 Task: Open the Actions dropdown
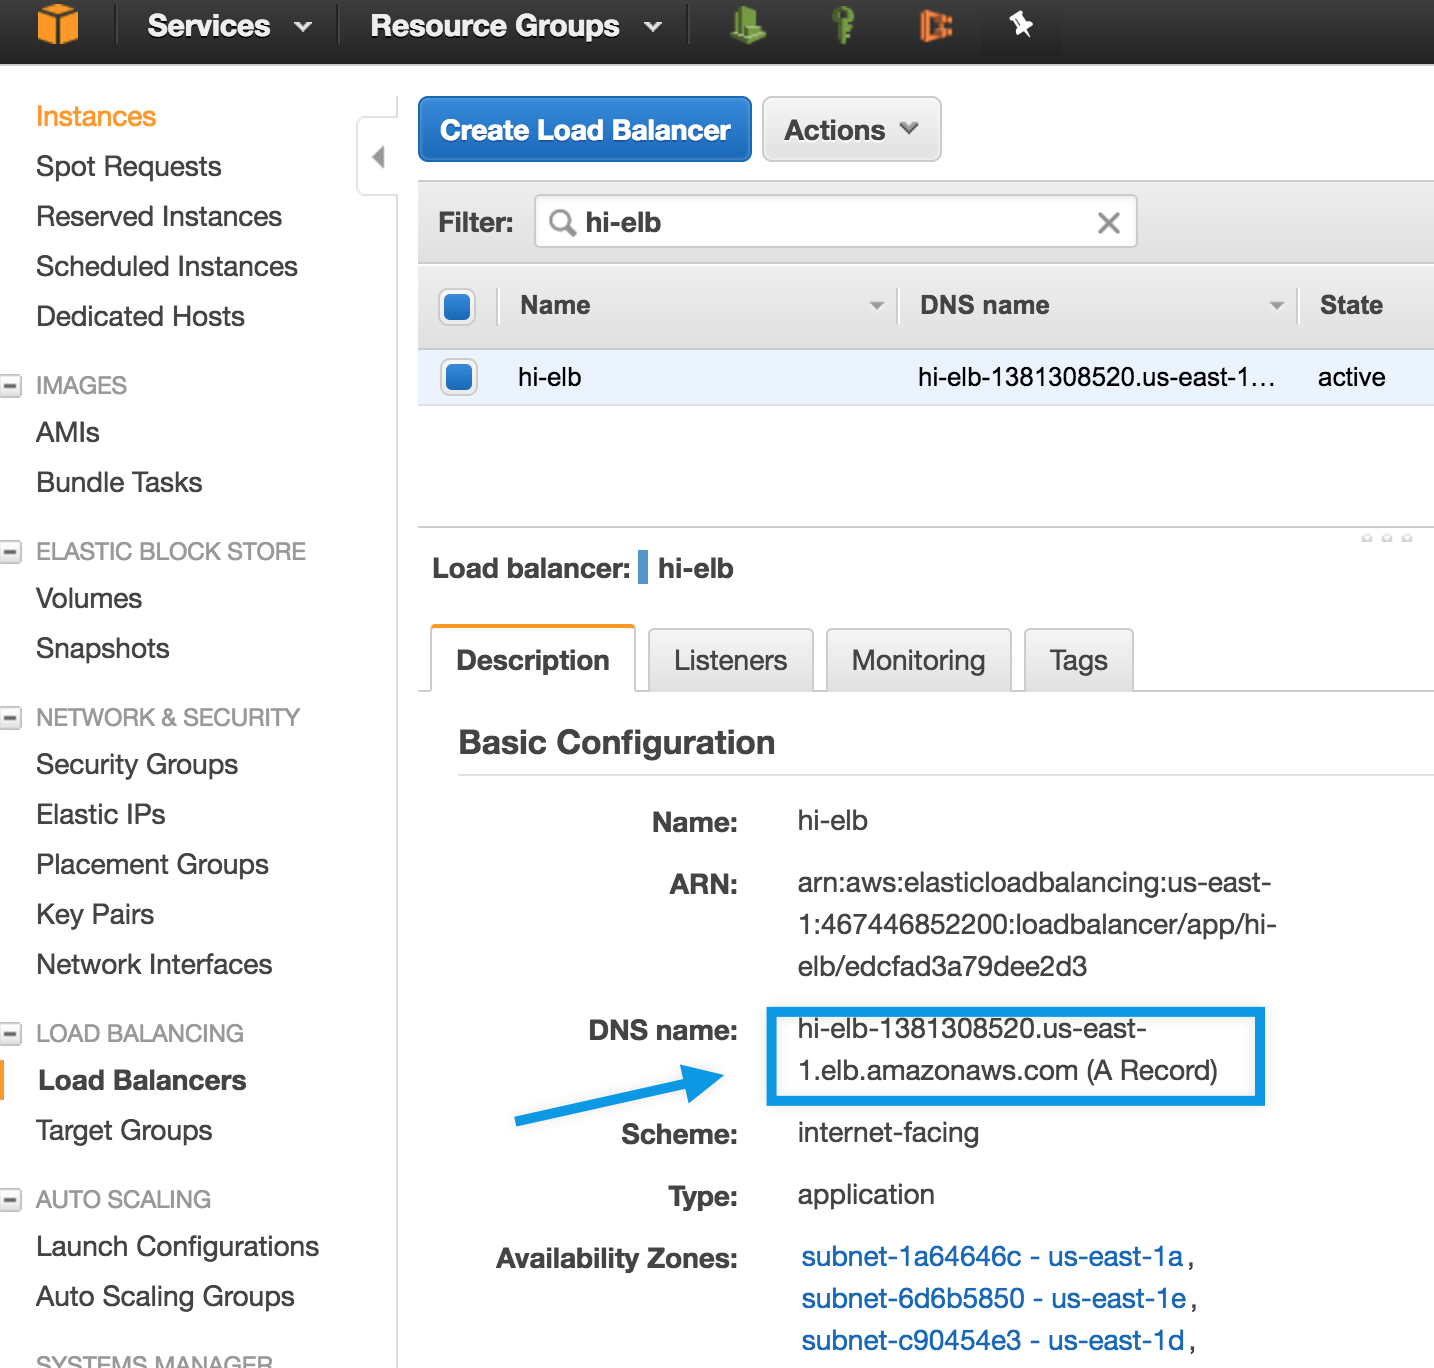(x=851, y=130)
